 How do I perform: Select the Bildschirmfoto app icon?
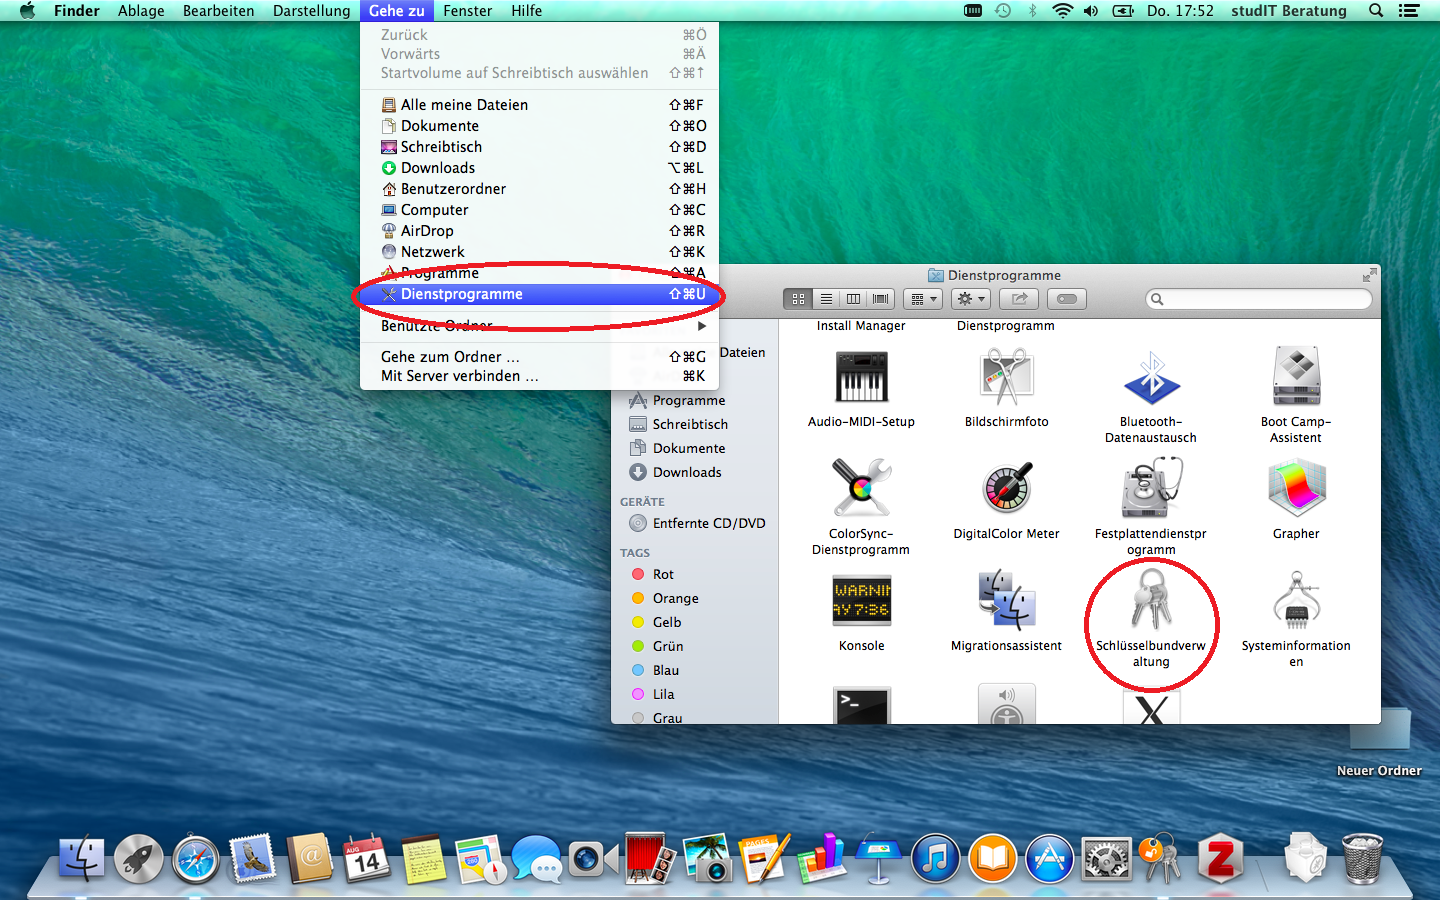click(1006, 376)
